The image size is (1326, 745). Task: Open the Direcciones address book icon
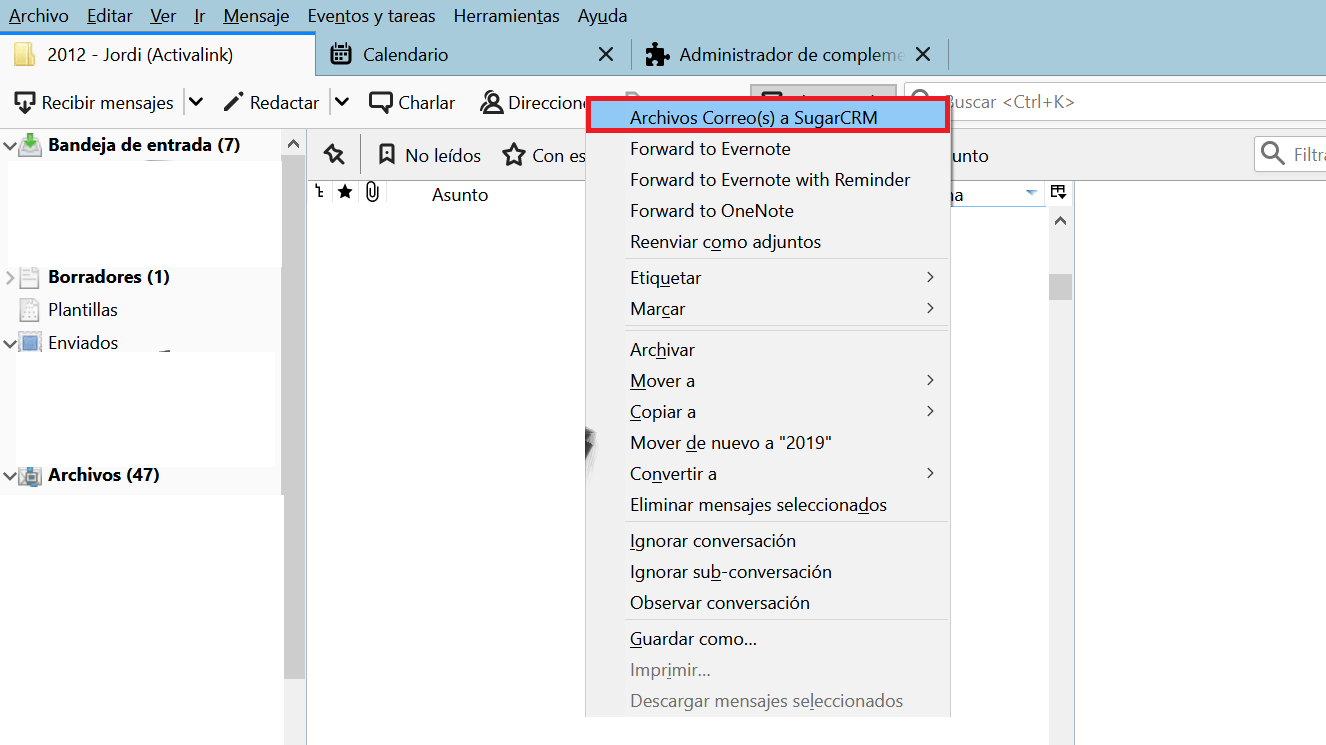[x=491, y=102]
